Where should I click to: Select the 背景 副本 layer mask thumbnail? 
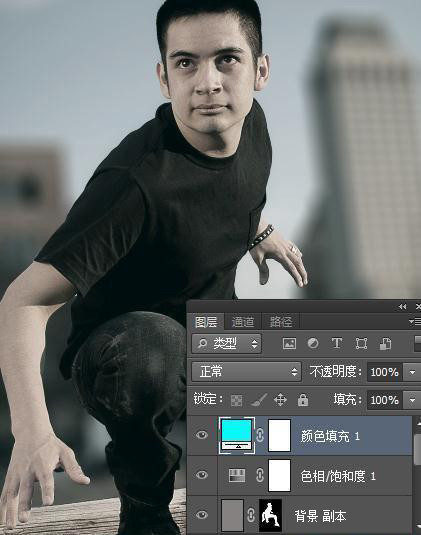coord(271,515)
